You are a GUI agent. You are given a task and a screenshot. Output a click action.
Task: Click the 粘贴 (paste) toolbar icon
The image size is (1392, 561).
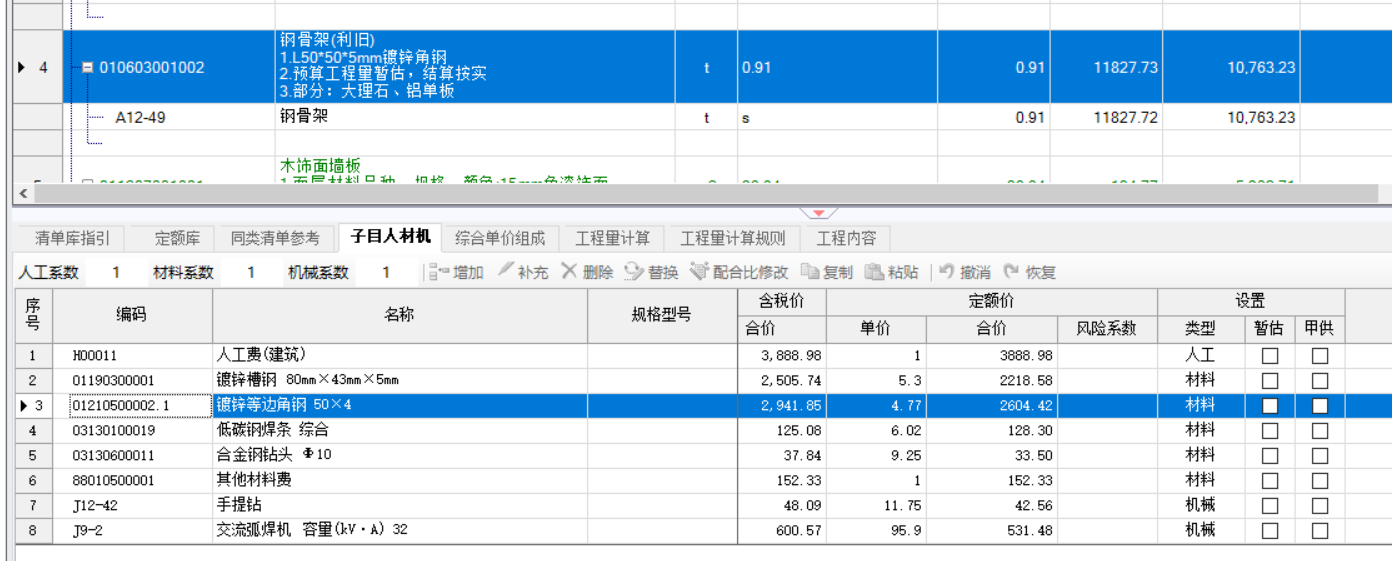[874, 272]
